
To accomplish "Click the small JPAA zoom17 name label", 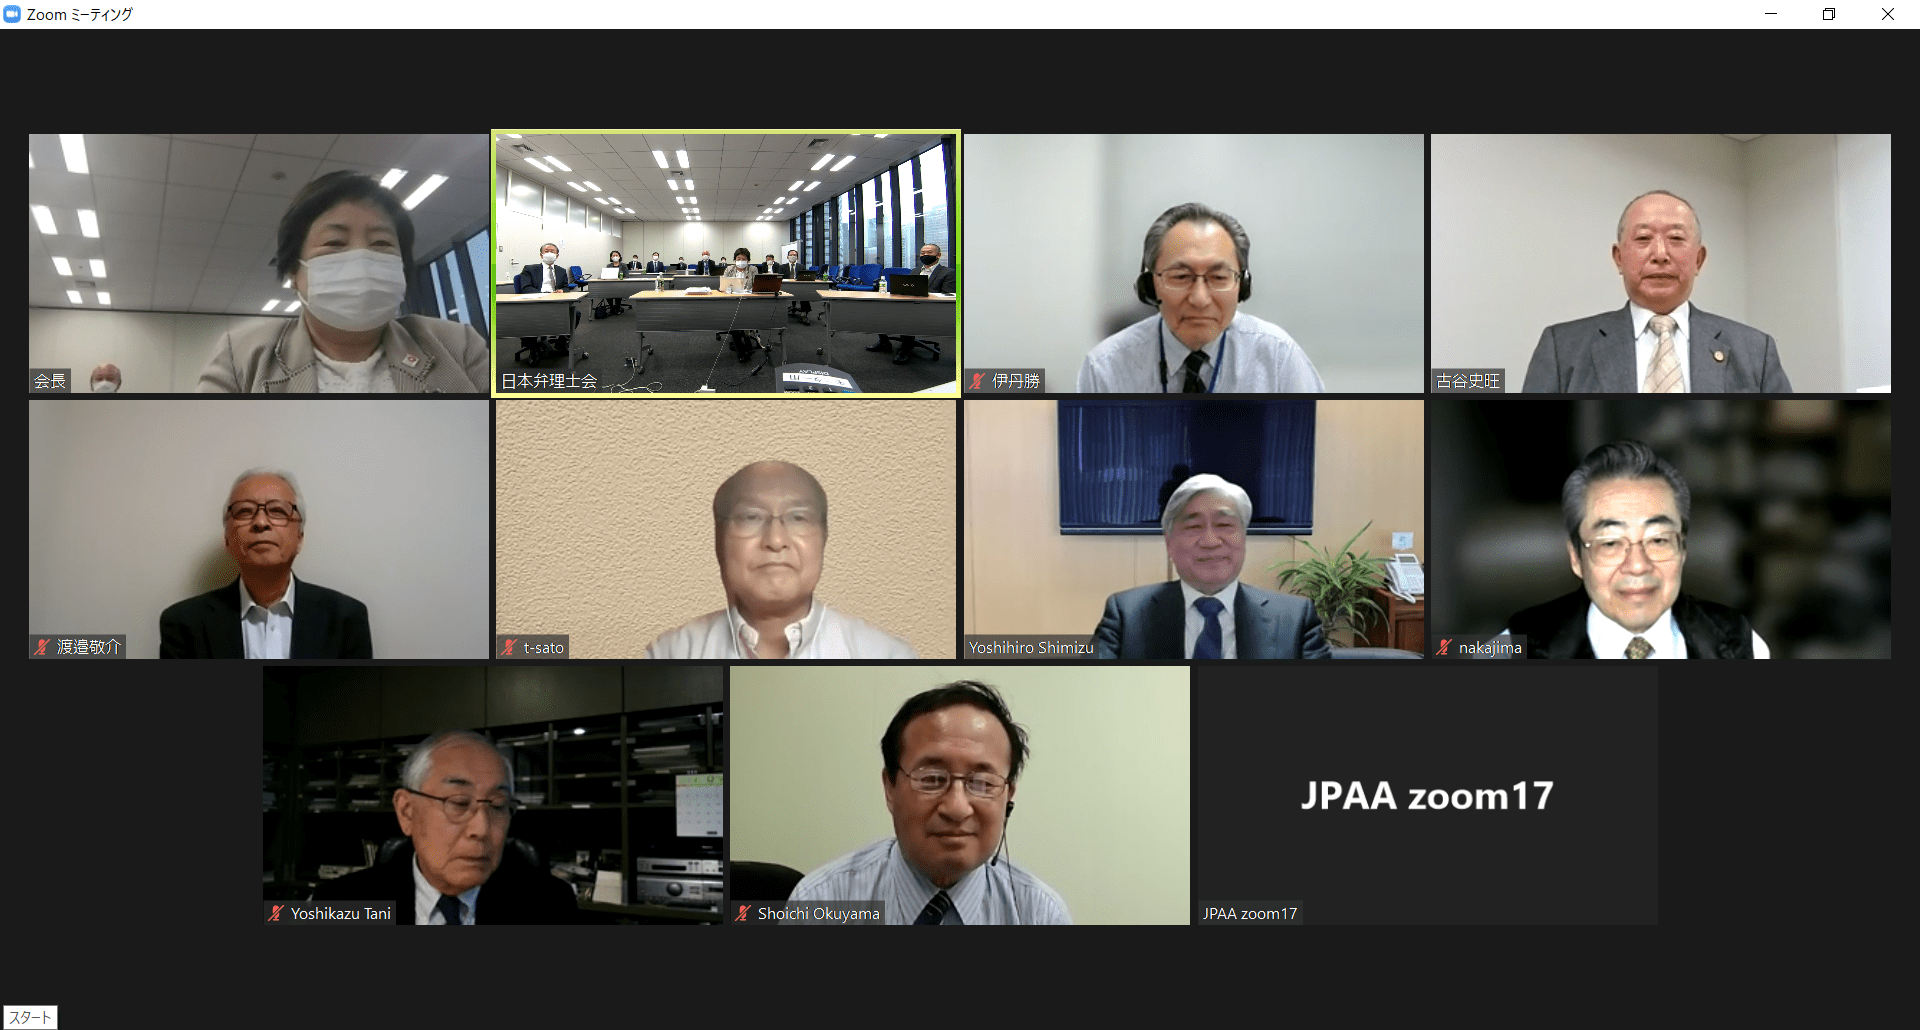I will pos(1250,913).
